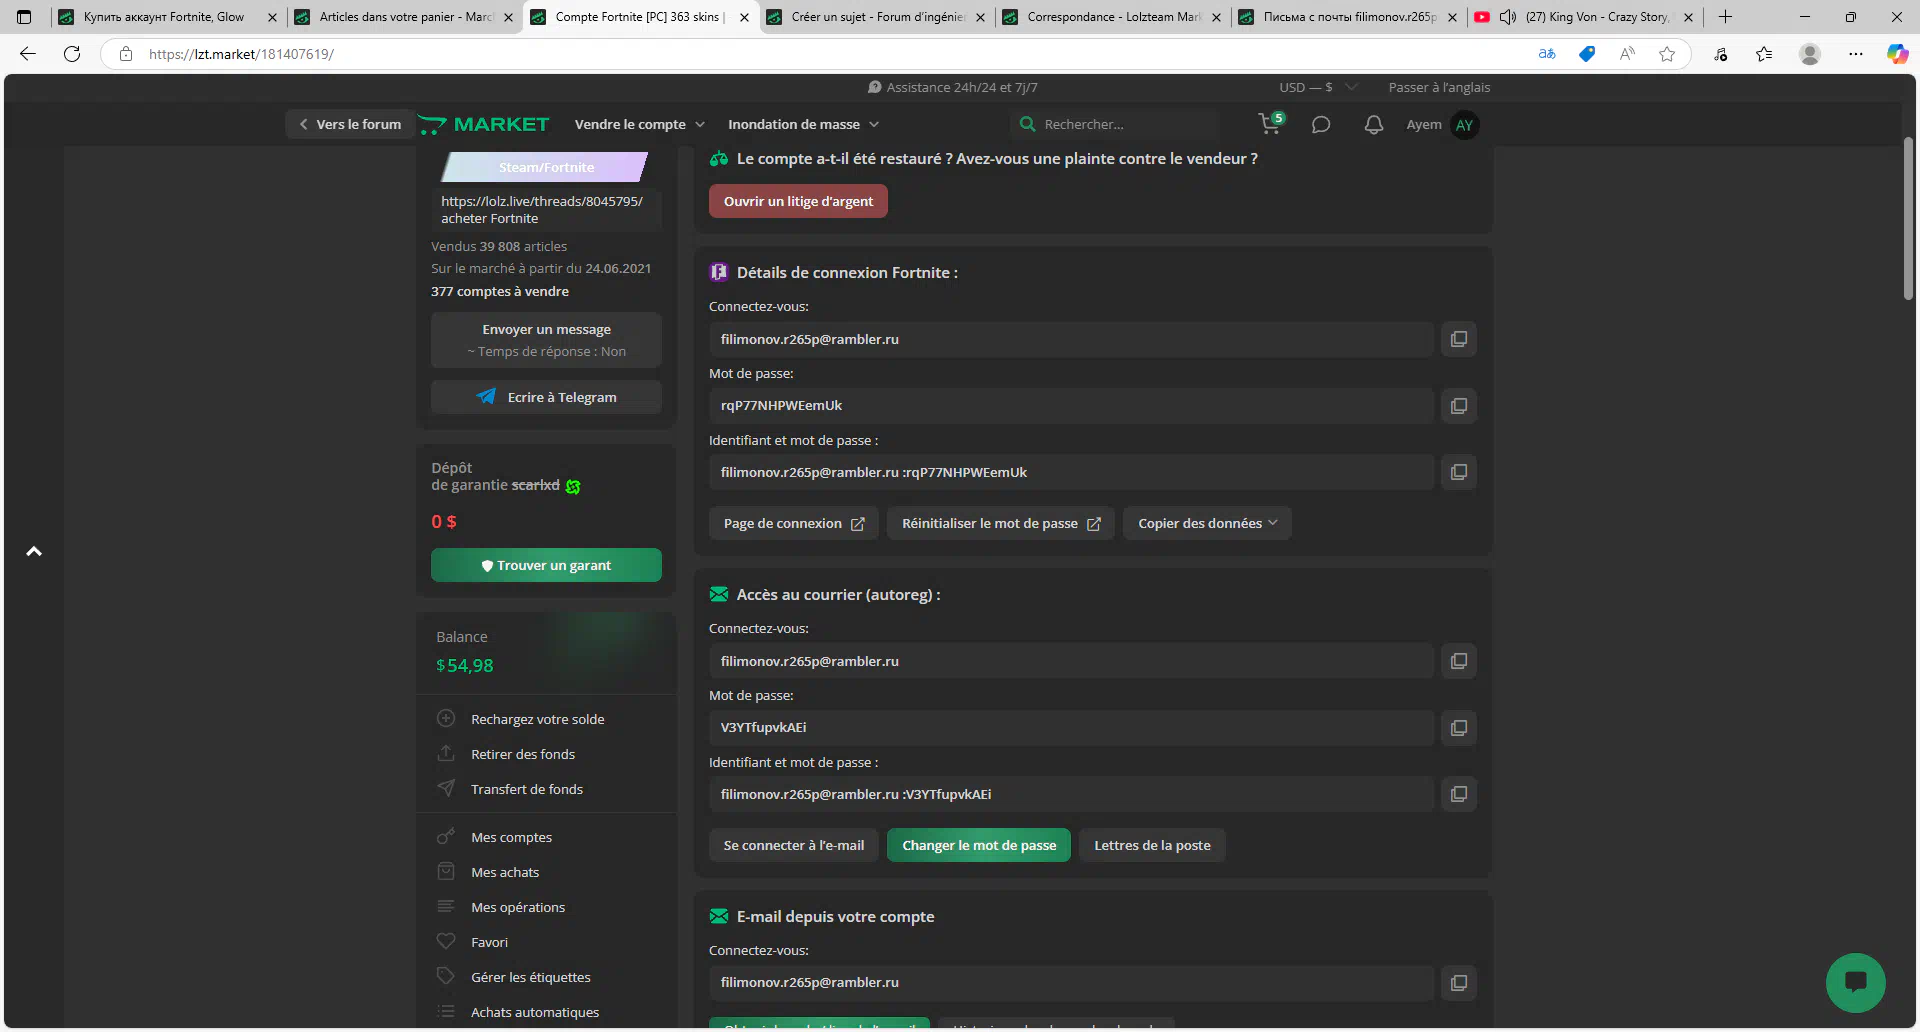Open messages chat bubble icon in header
1920x1032 pixels.
click(x=1321, y=125)
